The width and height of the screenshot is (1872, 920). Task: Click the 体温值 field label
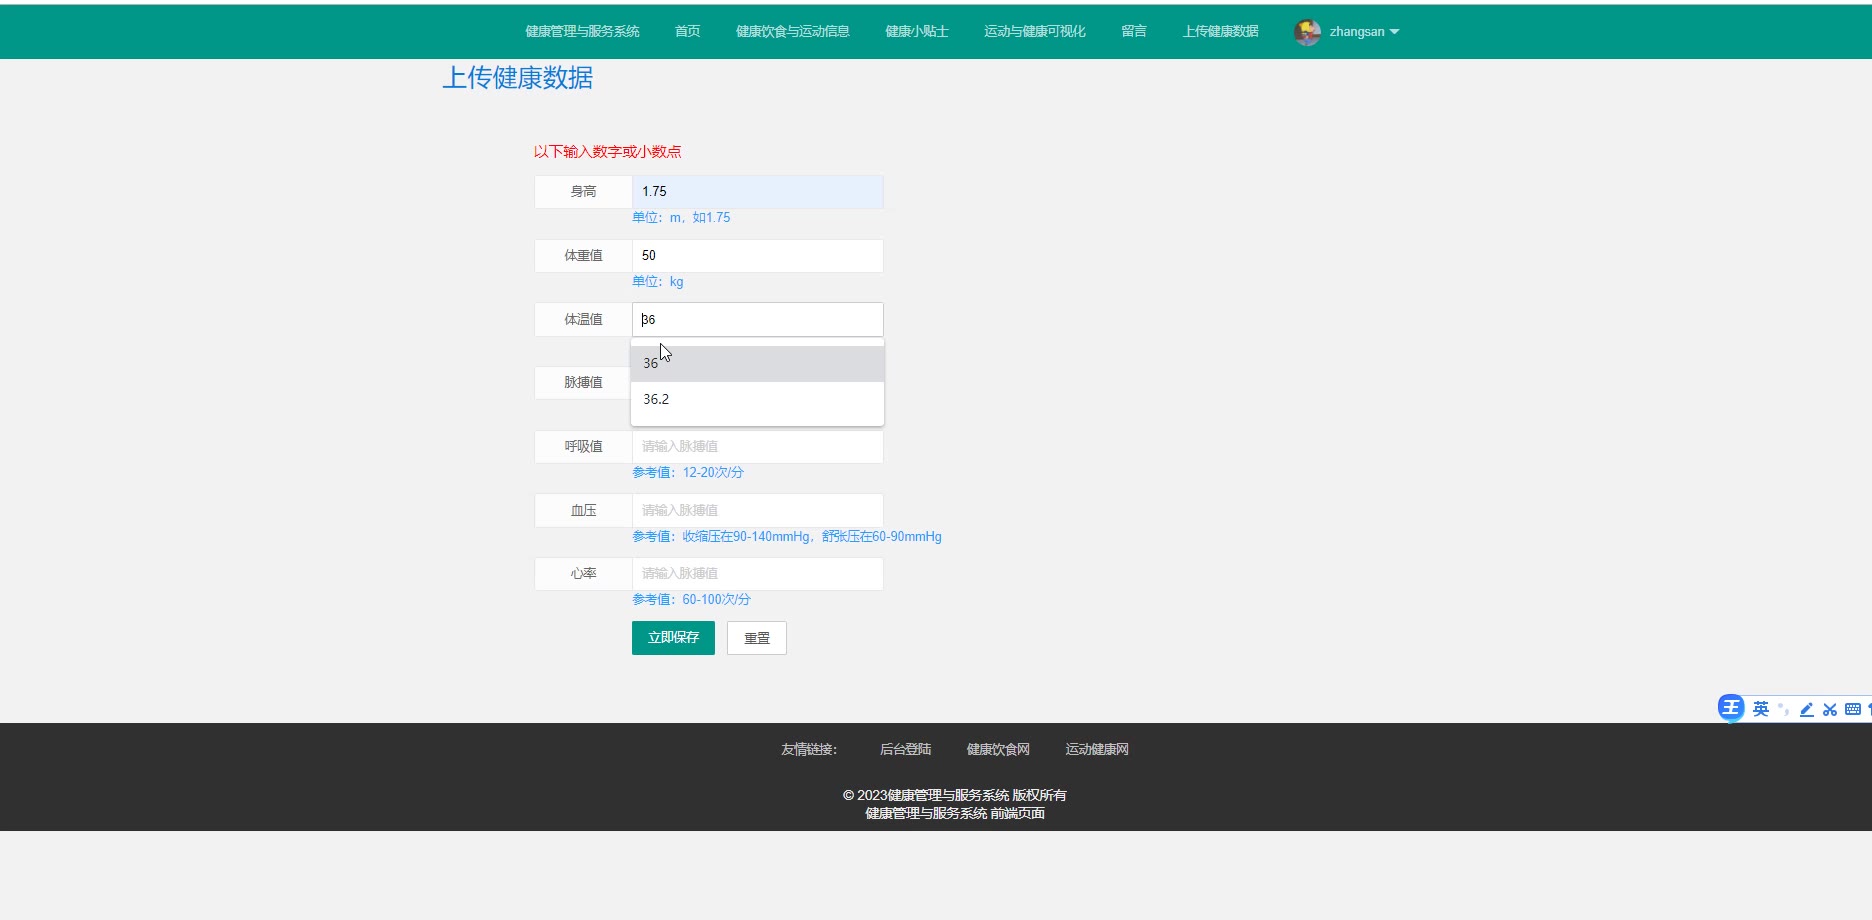click(583, 319)
